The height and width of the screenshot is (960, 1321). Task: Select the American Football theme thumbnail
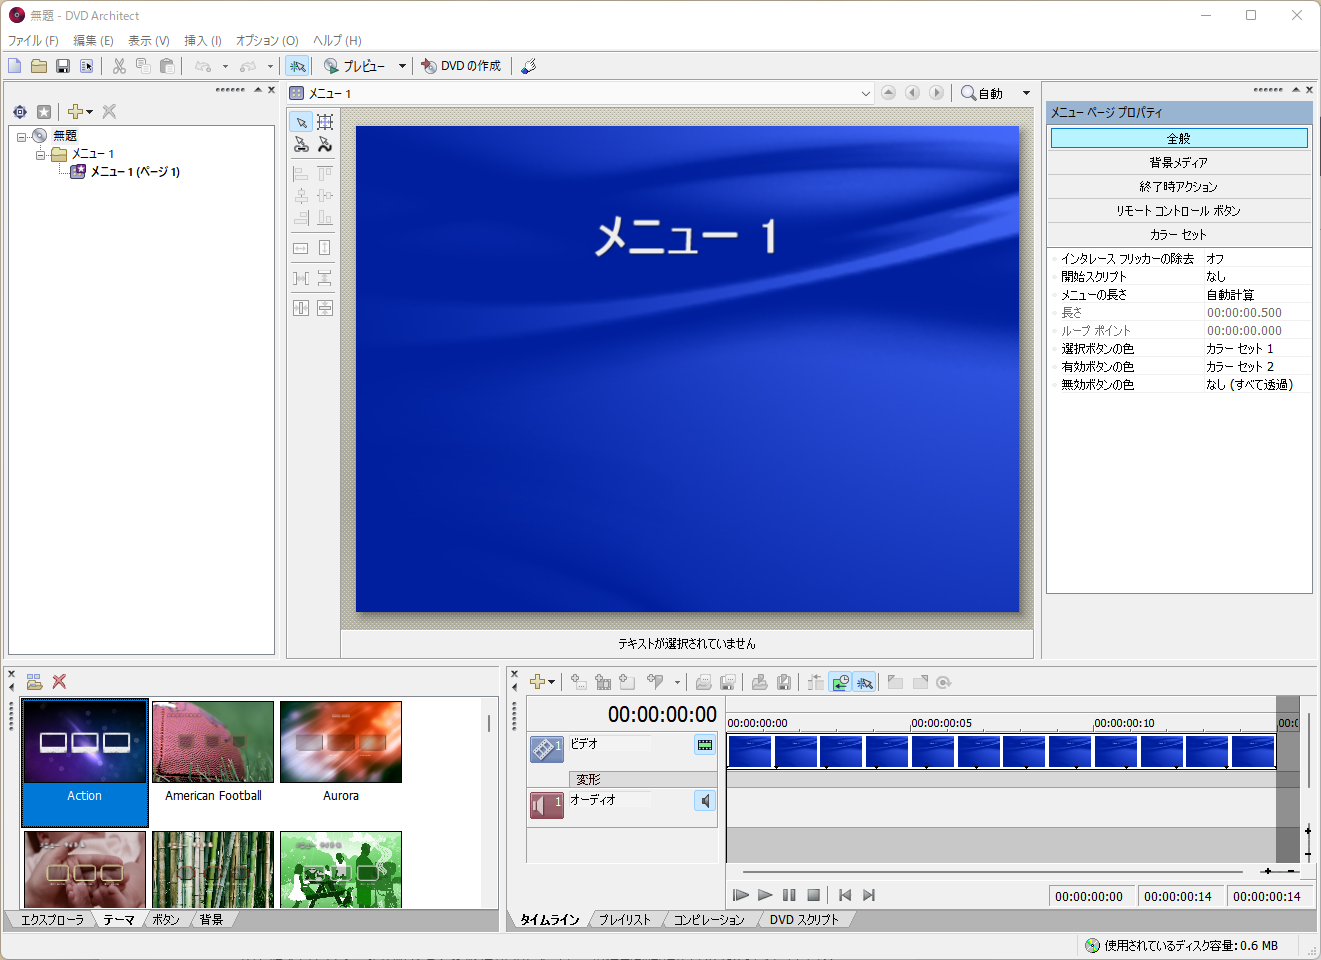(212, 740)
